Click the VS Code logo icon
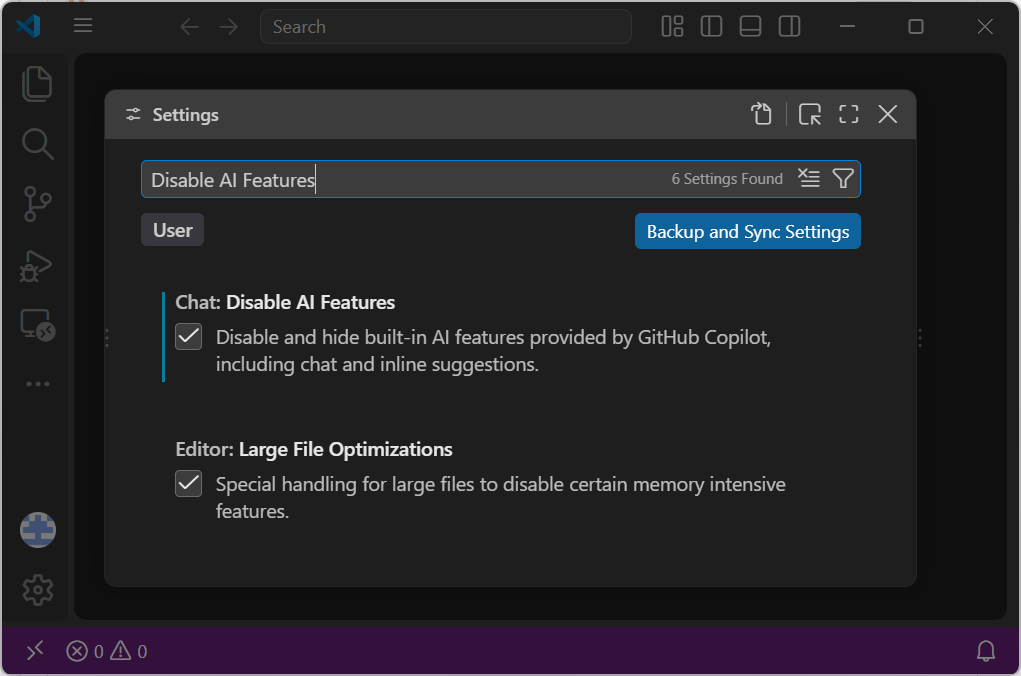 point(29,26)
